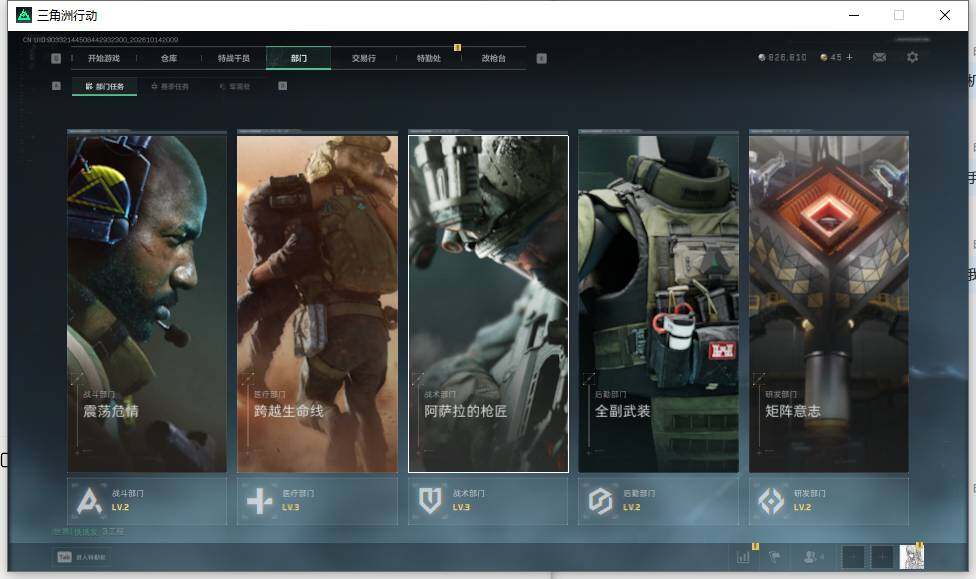Click the flag icon in bottom bar

pyautogui.click(x=775, y=557)
